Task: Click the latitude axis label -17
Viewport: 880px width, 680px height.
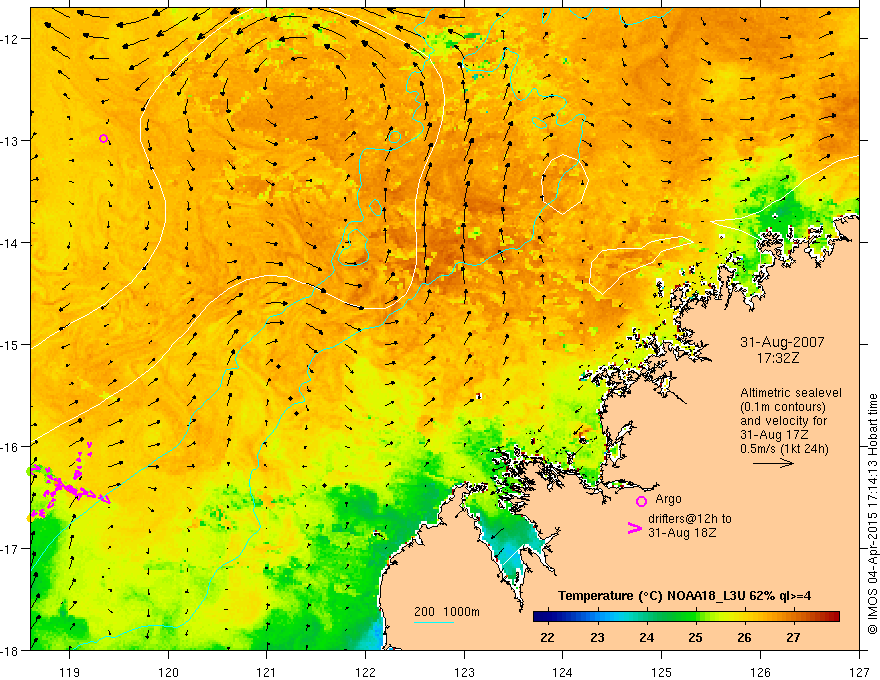Action: coord(10,549)
